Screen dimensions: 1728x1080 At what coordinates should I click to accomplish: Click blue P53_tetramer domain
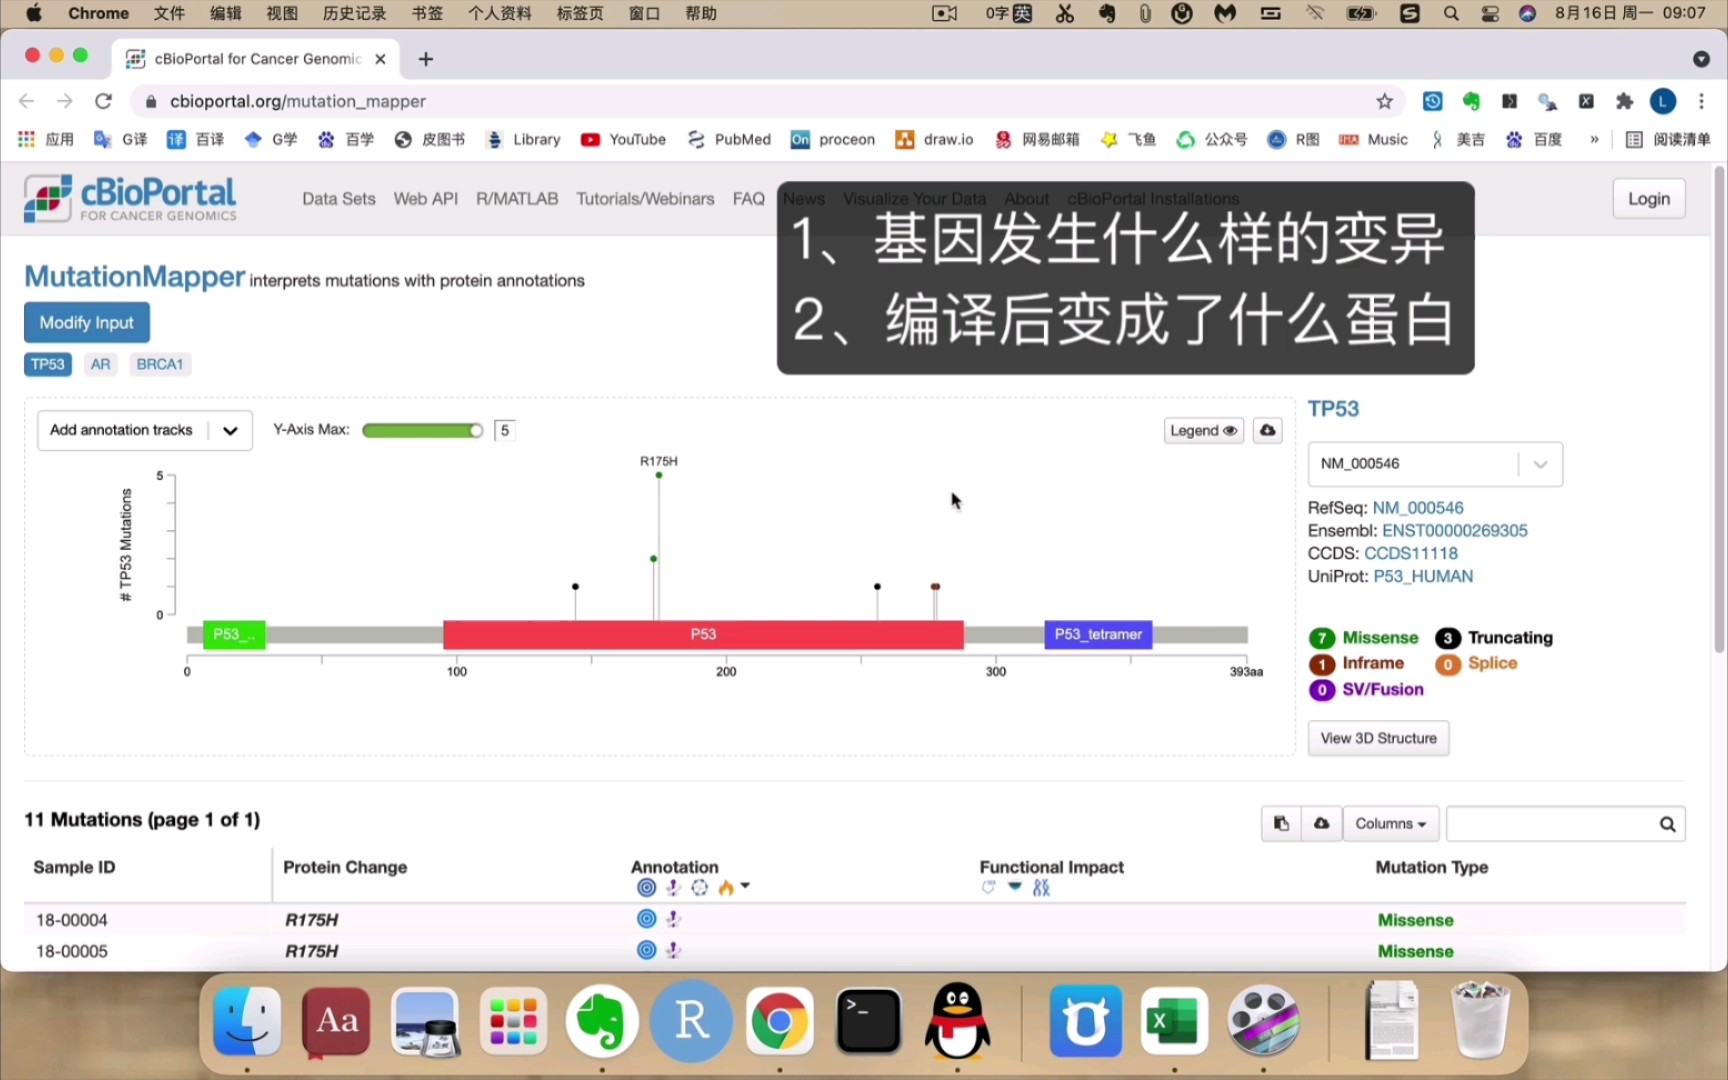pos(1098,634)
